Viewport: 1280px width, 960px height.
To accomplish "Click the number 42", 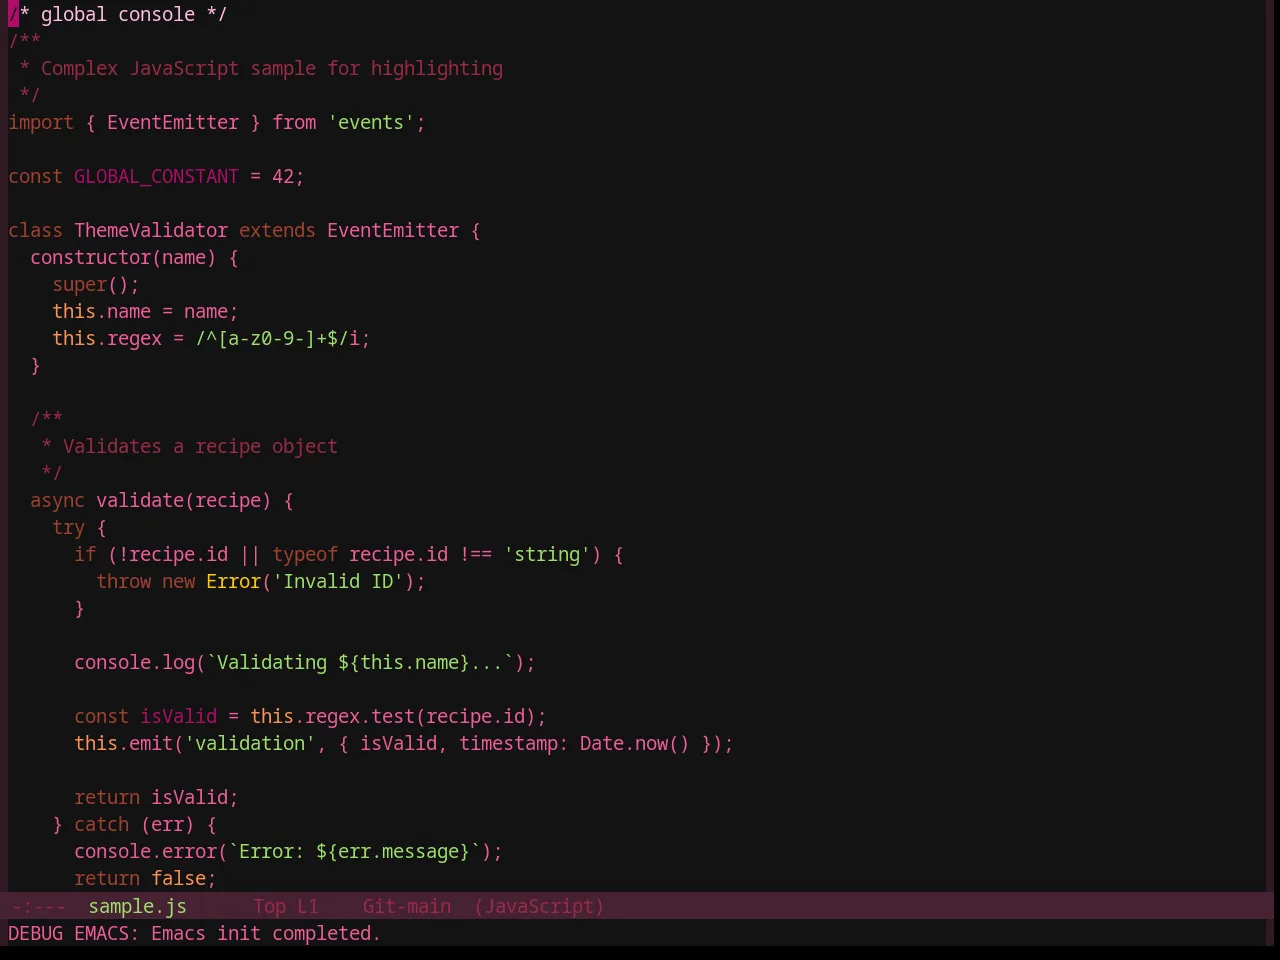I will (x=283, y=176).
